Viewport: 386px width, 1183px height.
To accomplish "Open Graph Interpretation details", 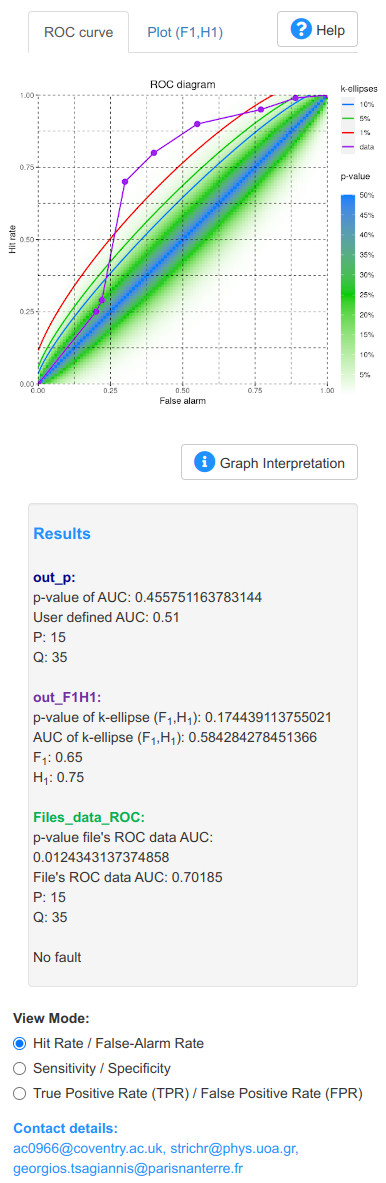I will 269,462.
